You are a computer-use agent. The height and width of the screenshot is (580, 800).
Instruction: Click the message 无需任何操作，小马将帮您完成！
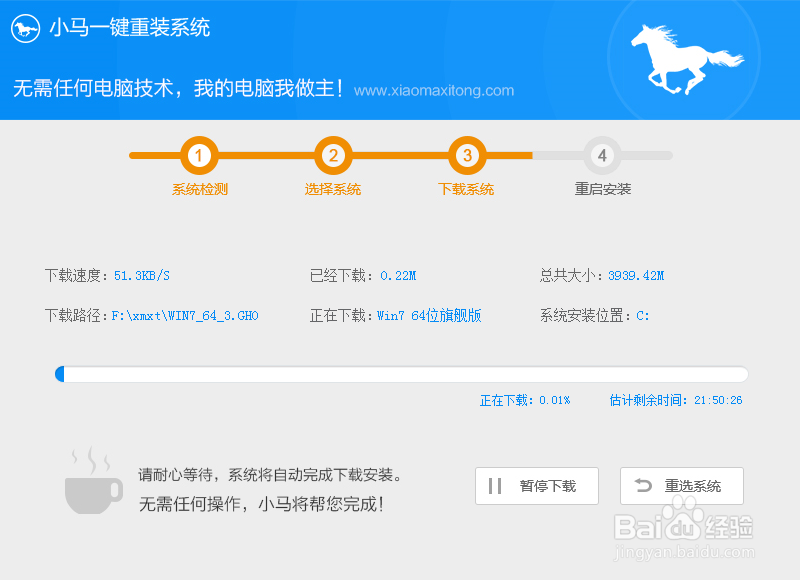pyautogui.click(x=261, y=504)
